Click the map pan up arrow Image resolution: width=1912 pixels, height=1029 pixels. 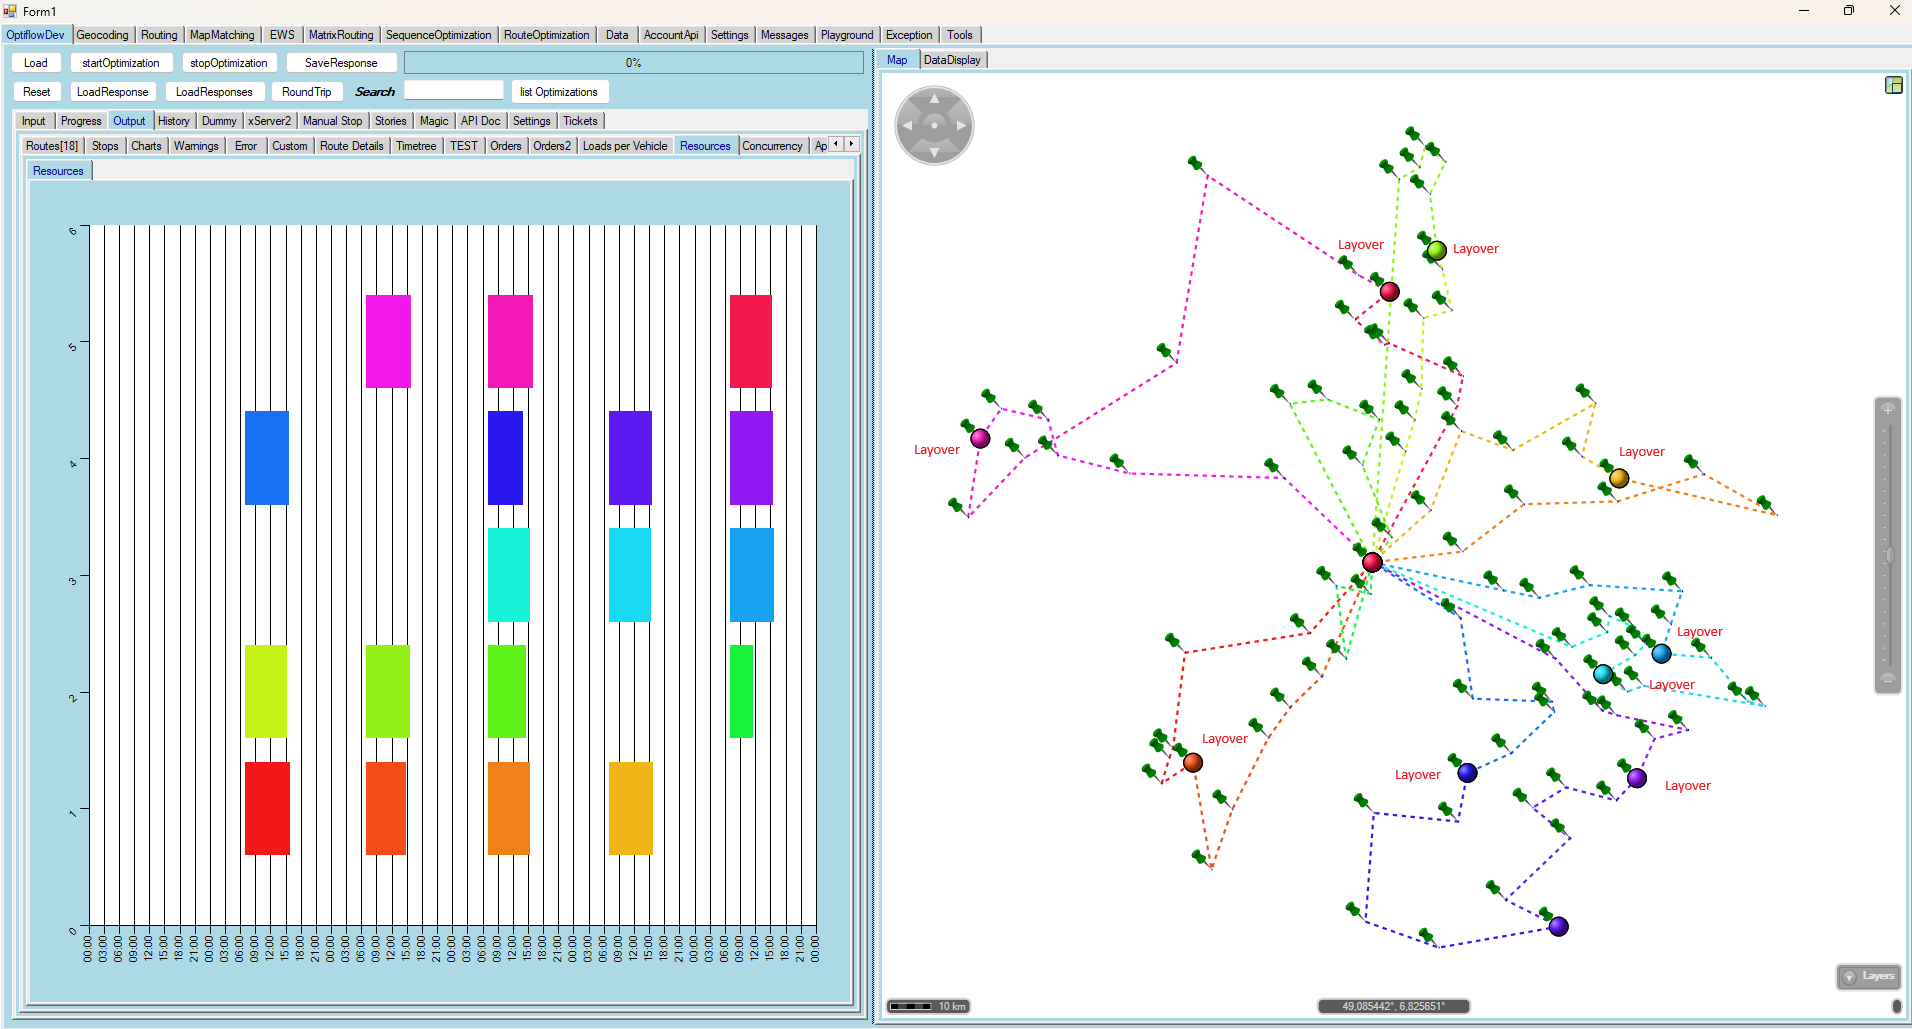tap(934, 98)
